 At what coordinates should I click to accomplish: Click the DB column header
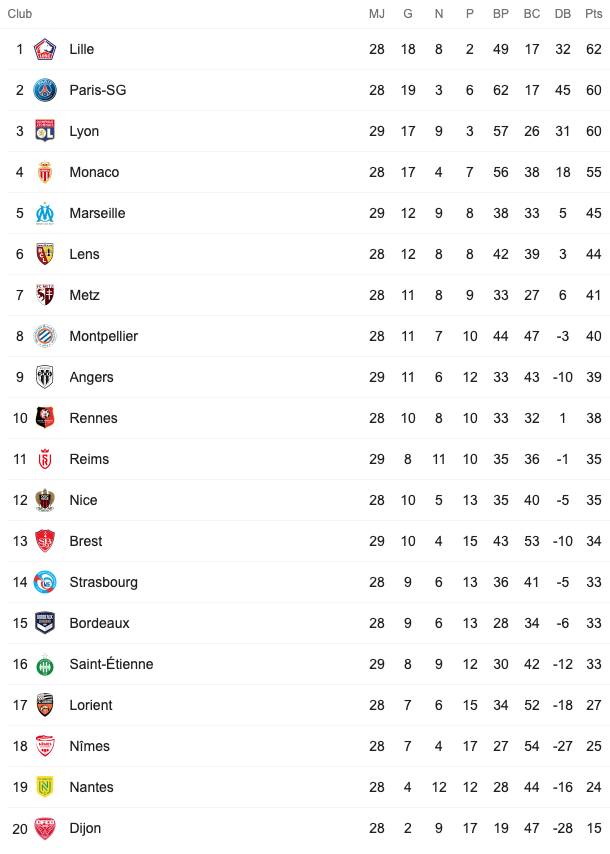(x=563, y=14)
